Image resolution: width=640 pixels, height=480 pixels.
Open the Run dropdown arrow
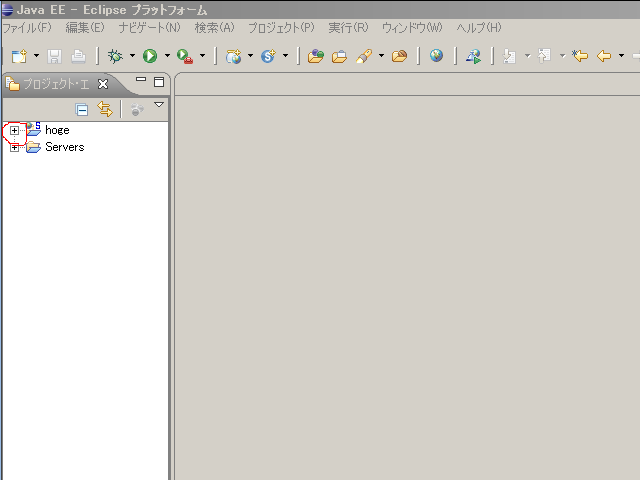pos(167,56)
